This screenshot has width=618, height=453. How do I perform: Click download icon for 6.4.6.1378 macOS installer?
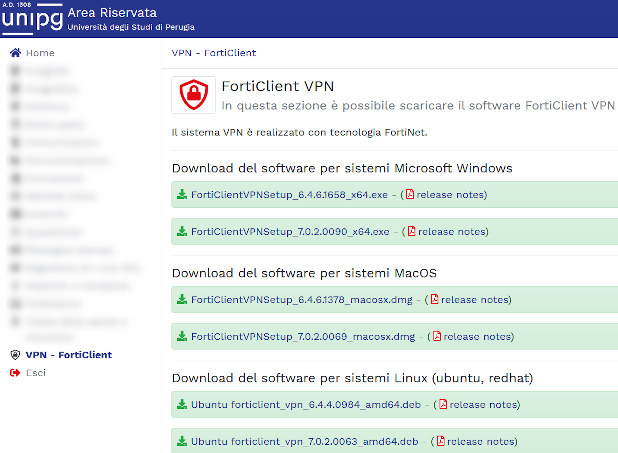[182, 299]
